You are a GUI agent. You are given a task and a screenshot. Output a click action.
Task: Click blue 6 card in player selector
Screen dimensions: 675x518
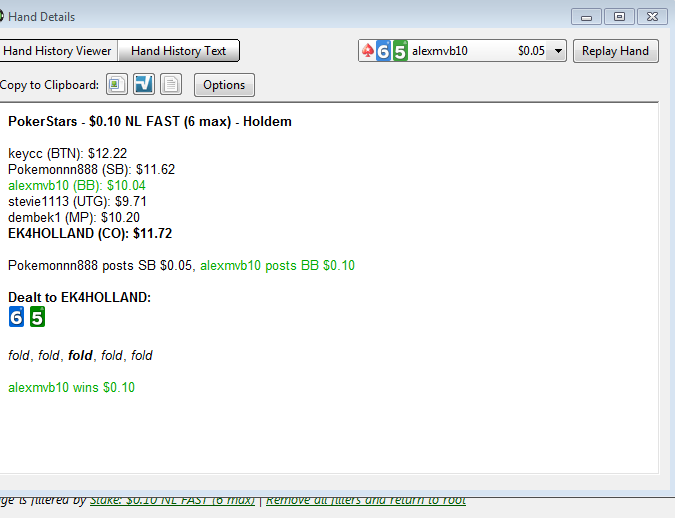tap(383, 51)
